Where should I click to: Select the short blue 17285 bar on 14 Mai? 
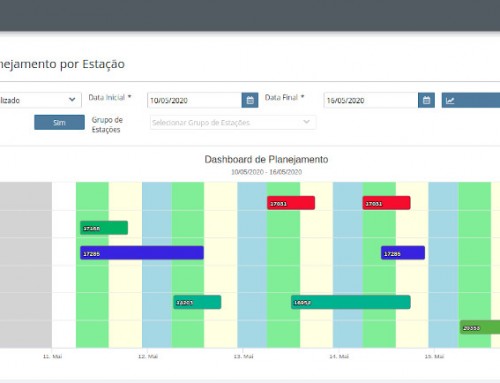(x=403, y=253)
